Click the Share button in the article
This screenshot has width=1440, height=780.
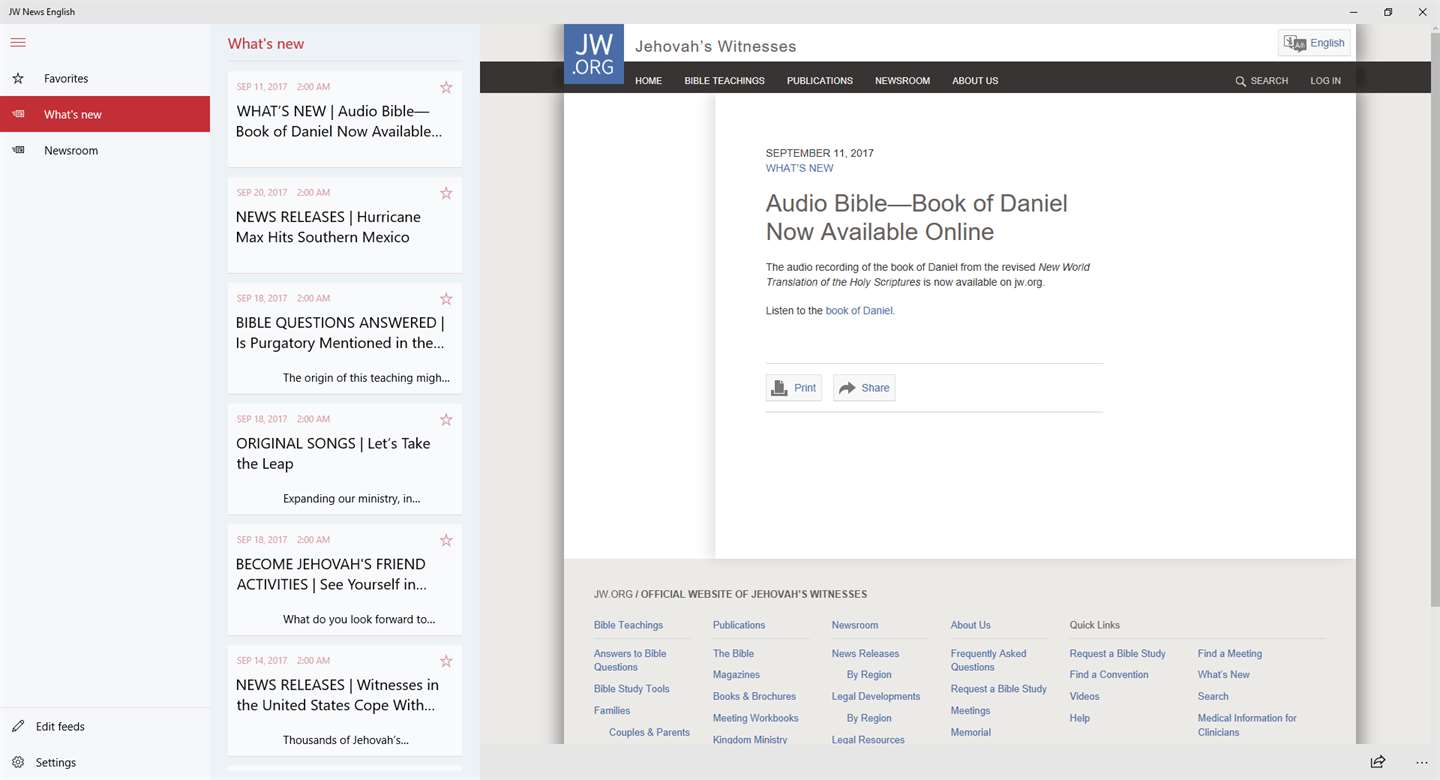(x=864, y=388)
